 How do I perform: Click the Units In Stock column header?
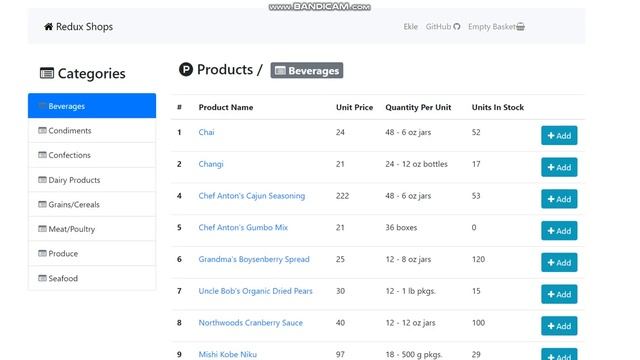[498, 107]
